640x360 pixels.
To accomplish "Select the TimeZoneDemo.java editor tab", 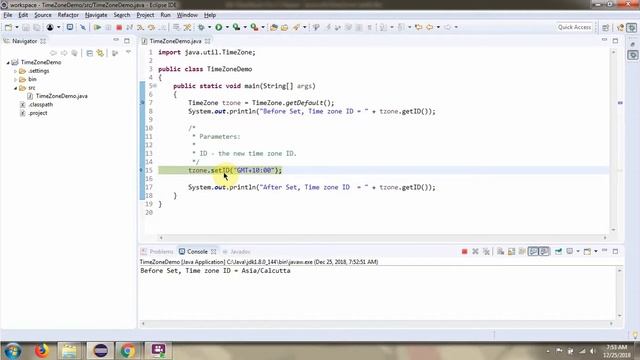I will [x=175, y=41].
